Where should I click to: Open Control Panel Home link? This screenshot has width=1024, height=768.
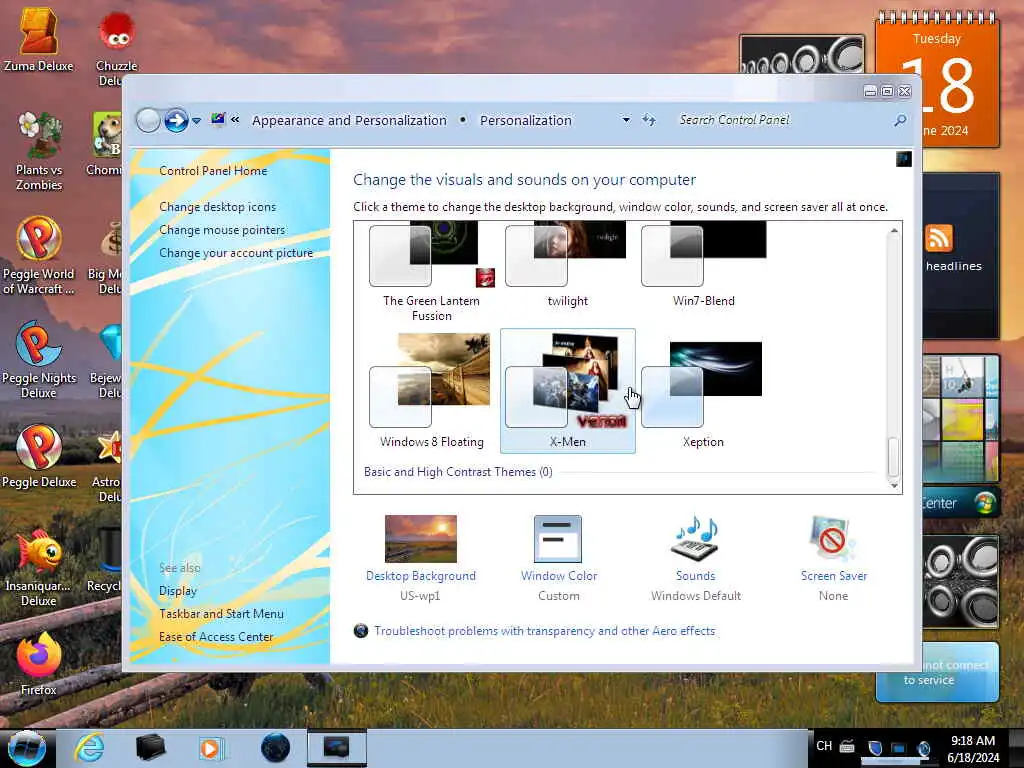click(x=213, y=171)
